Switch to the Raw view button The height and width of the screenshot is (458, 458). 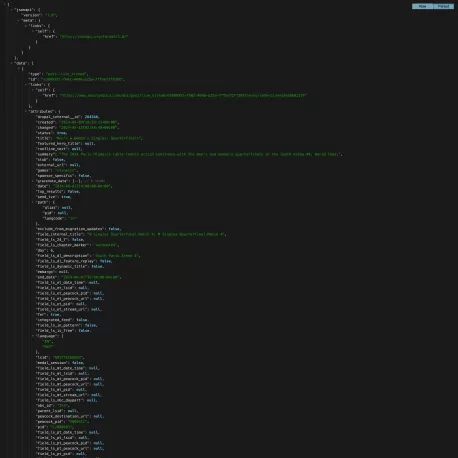422,6
